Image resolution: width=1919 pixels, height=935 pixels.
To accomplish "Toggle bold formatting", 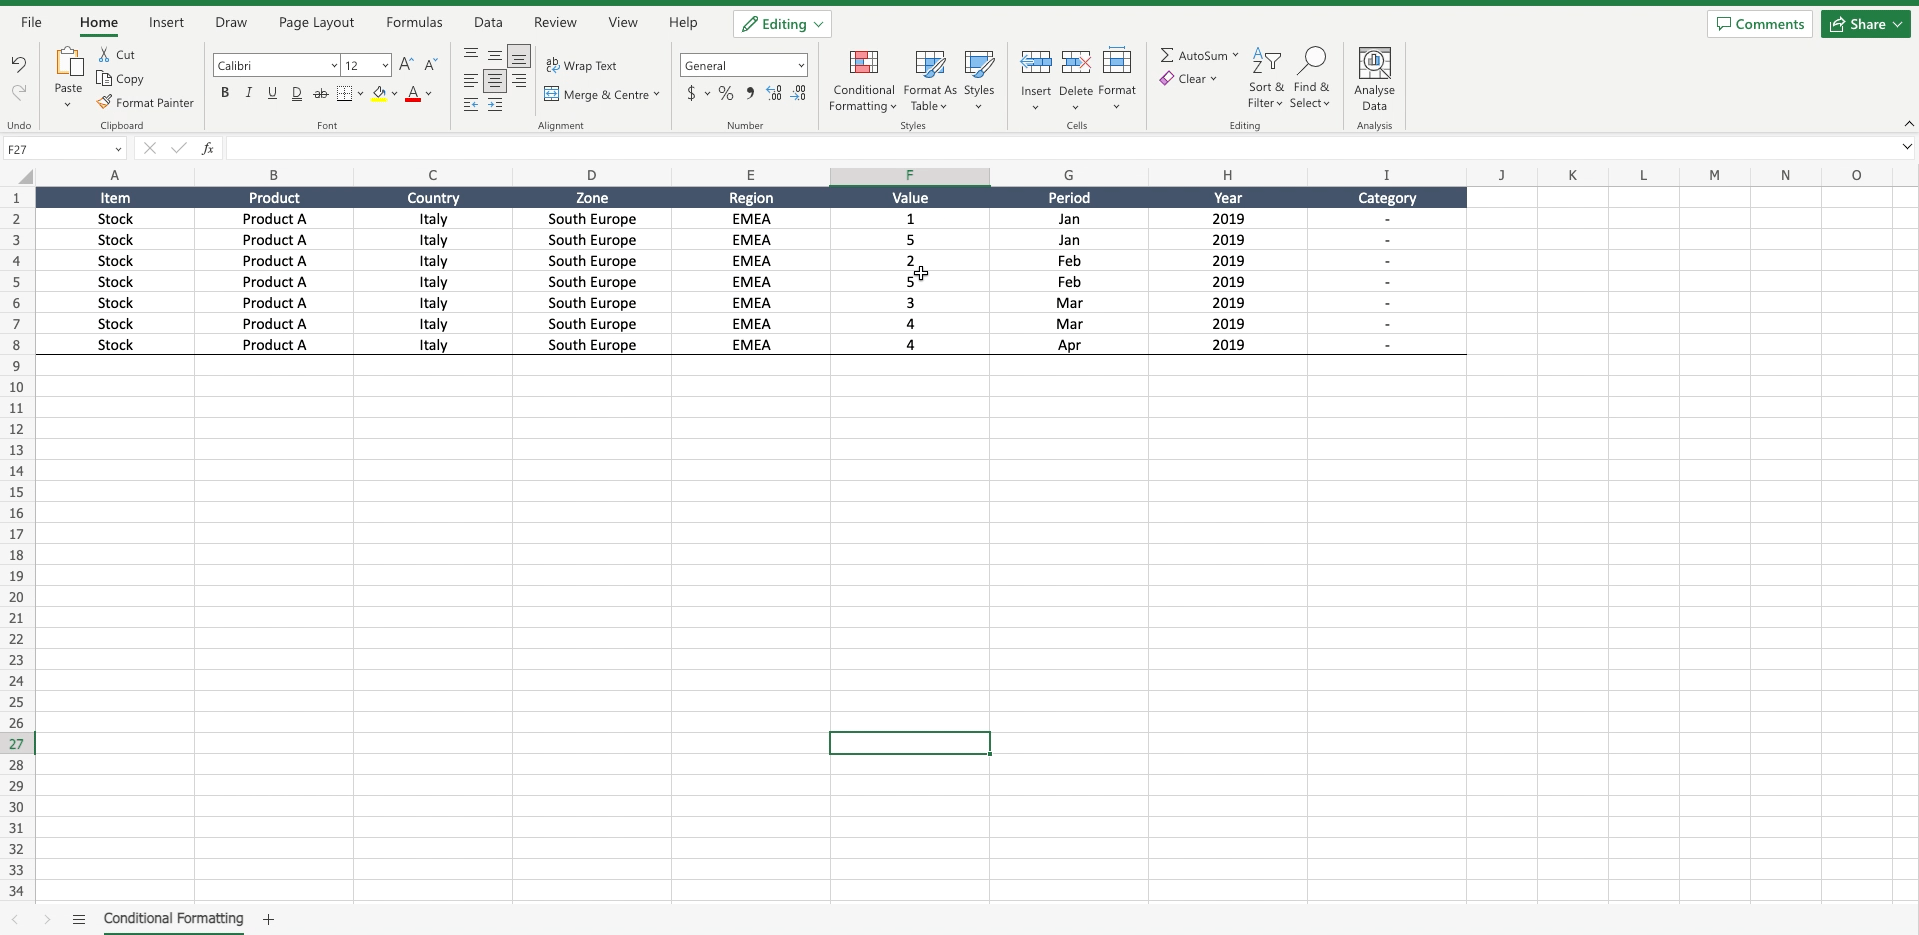I will (x=224, y=92).
